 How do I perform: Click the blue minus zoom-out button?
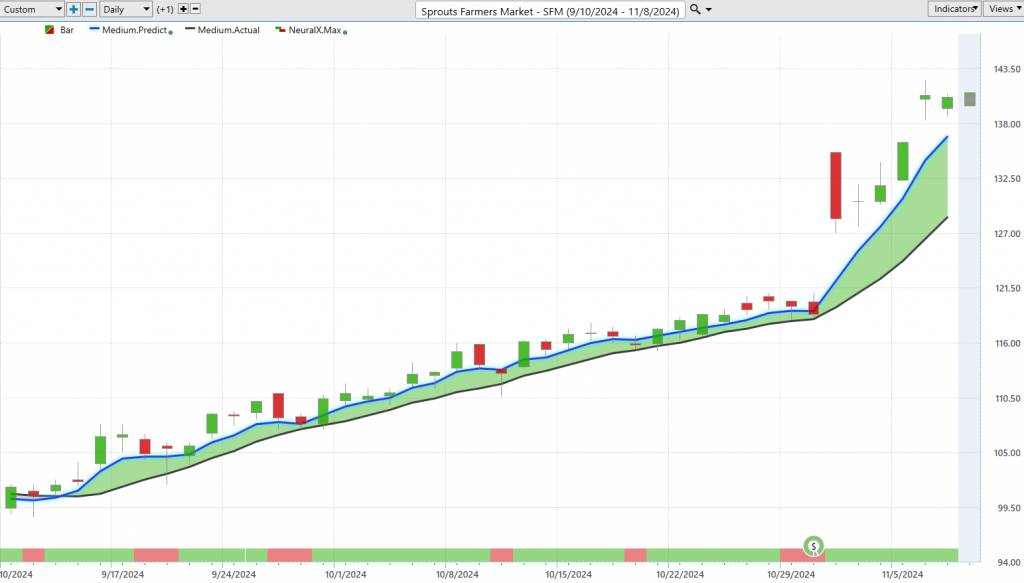[x=89, y=9]
